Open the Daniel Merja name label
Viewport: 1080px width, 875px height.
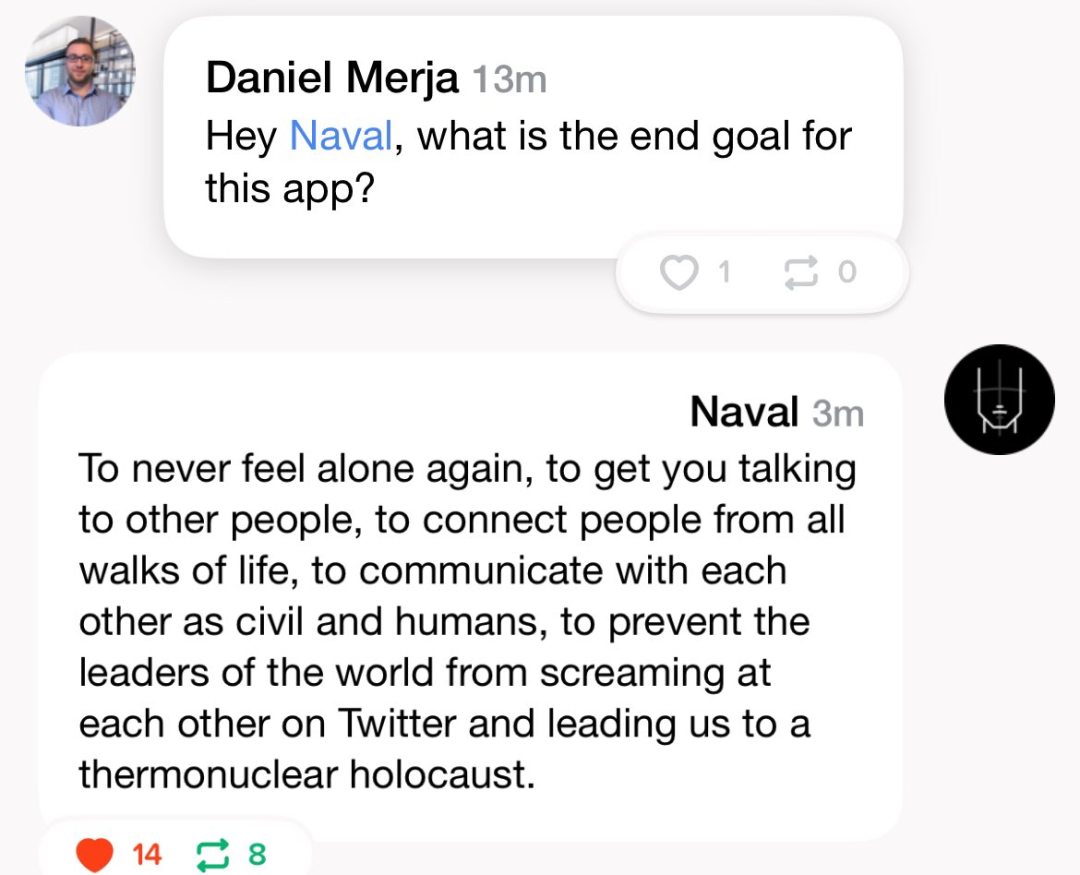(332, 77)
